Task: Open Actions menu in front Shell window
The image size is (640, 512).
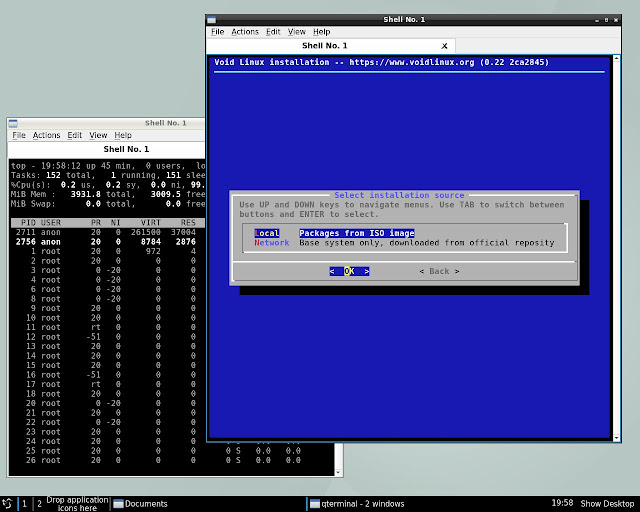Action: [245, 32]
